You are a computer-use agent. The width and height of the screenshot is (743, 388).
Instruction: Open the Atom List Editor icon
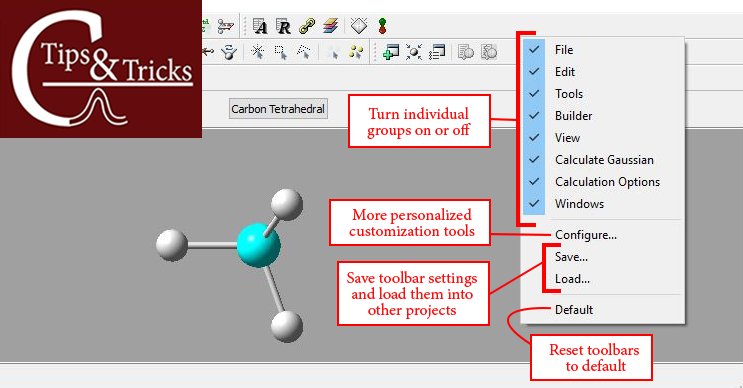pos(260,26)
